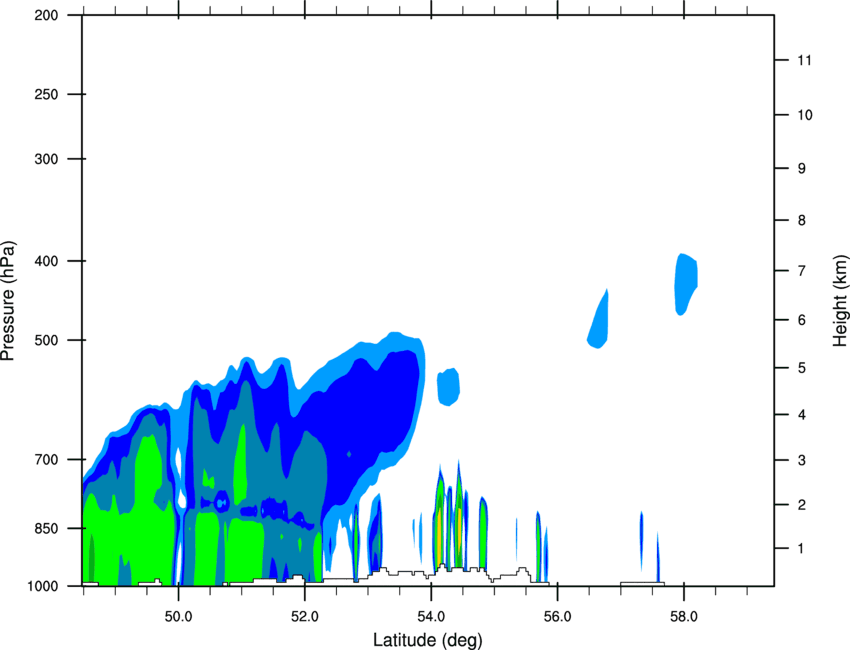Click height tick label 3
Viewport: 850px width, 650px height.
pos(802,460)
